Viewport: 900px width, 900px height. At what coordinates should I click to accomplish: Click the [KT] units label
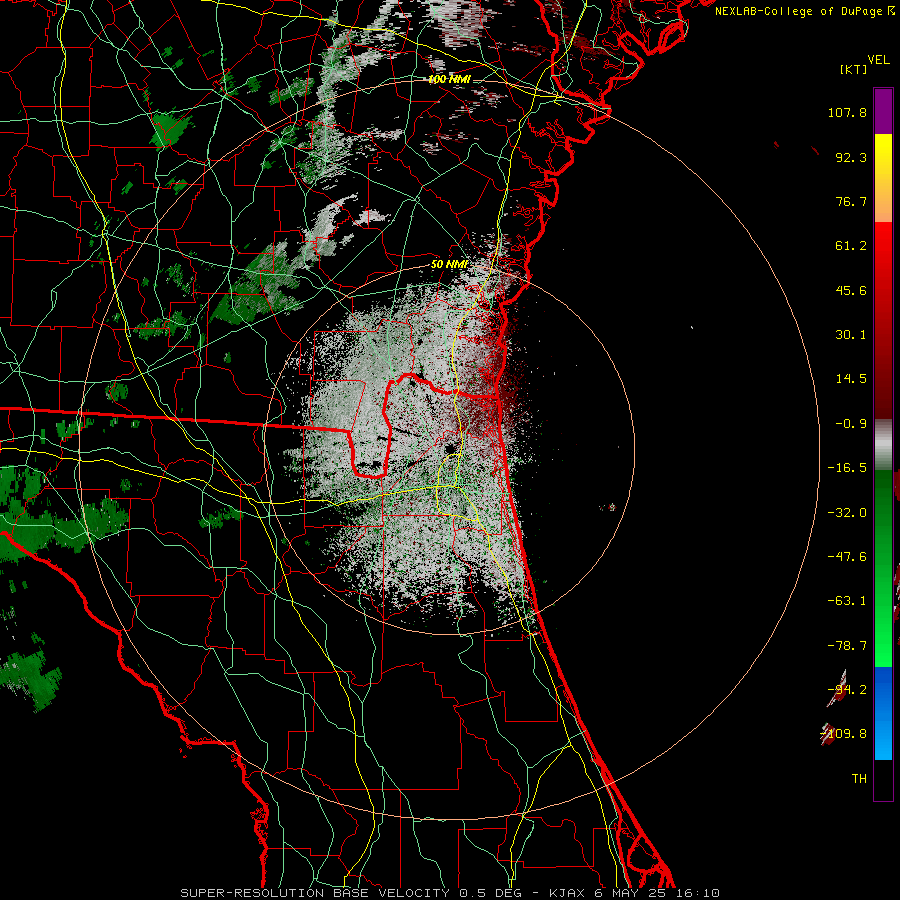[854, 69]
